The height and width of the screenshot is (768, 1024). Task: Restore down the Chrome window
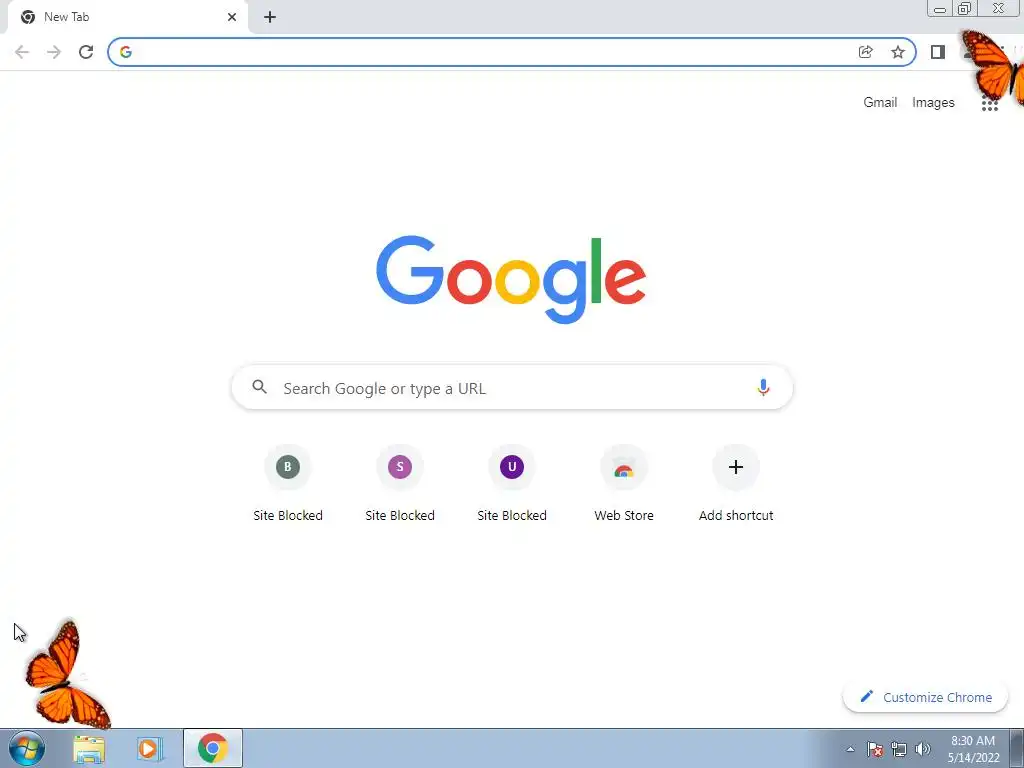coord(964,8)
